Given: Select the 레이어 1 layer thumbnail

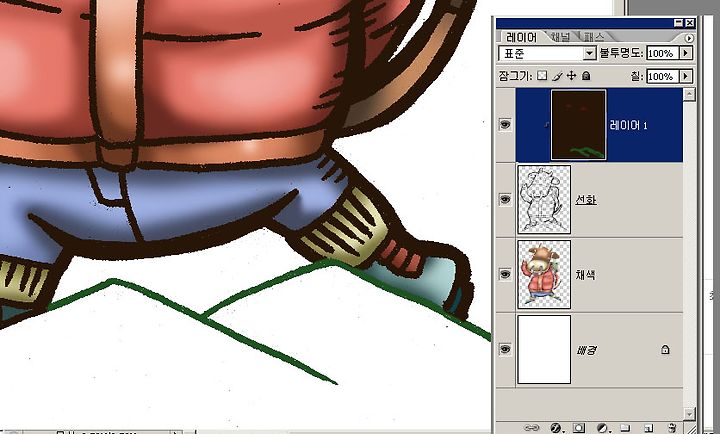Looking at the screenshot, I should coord(579,125).
